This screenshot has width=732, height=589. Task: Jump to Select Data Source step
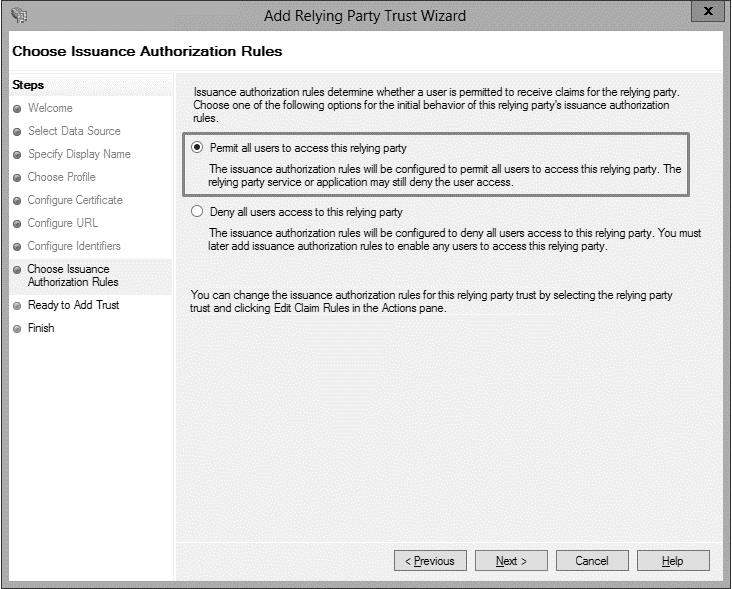(x=74, y=131)
